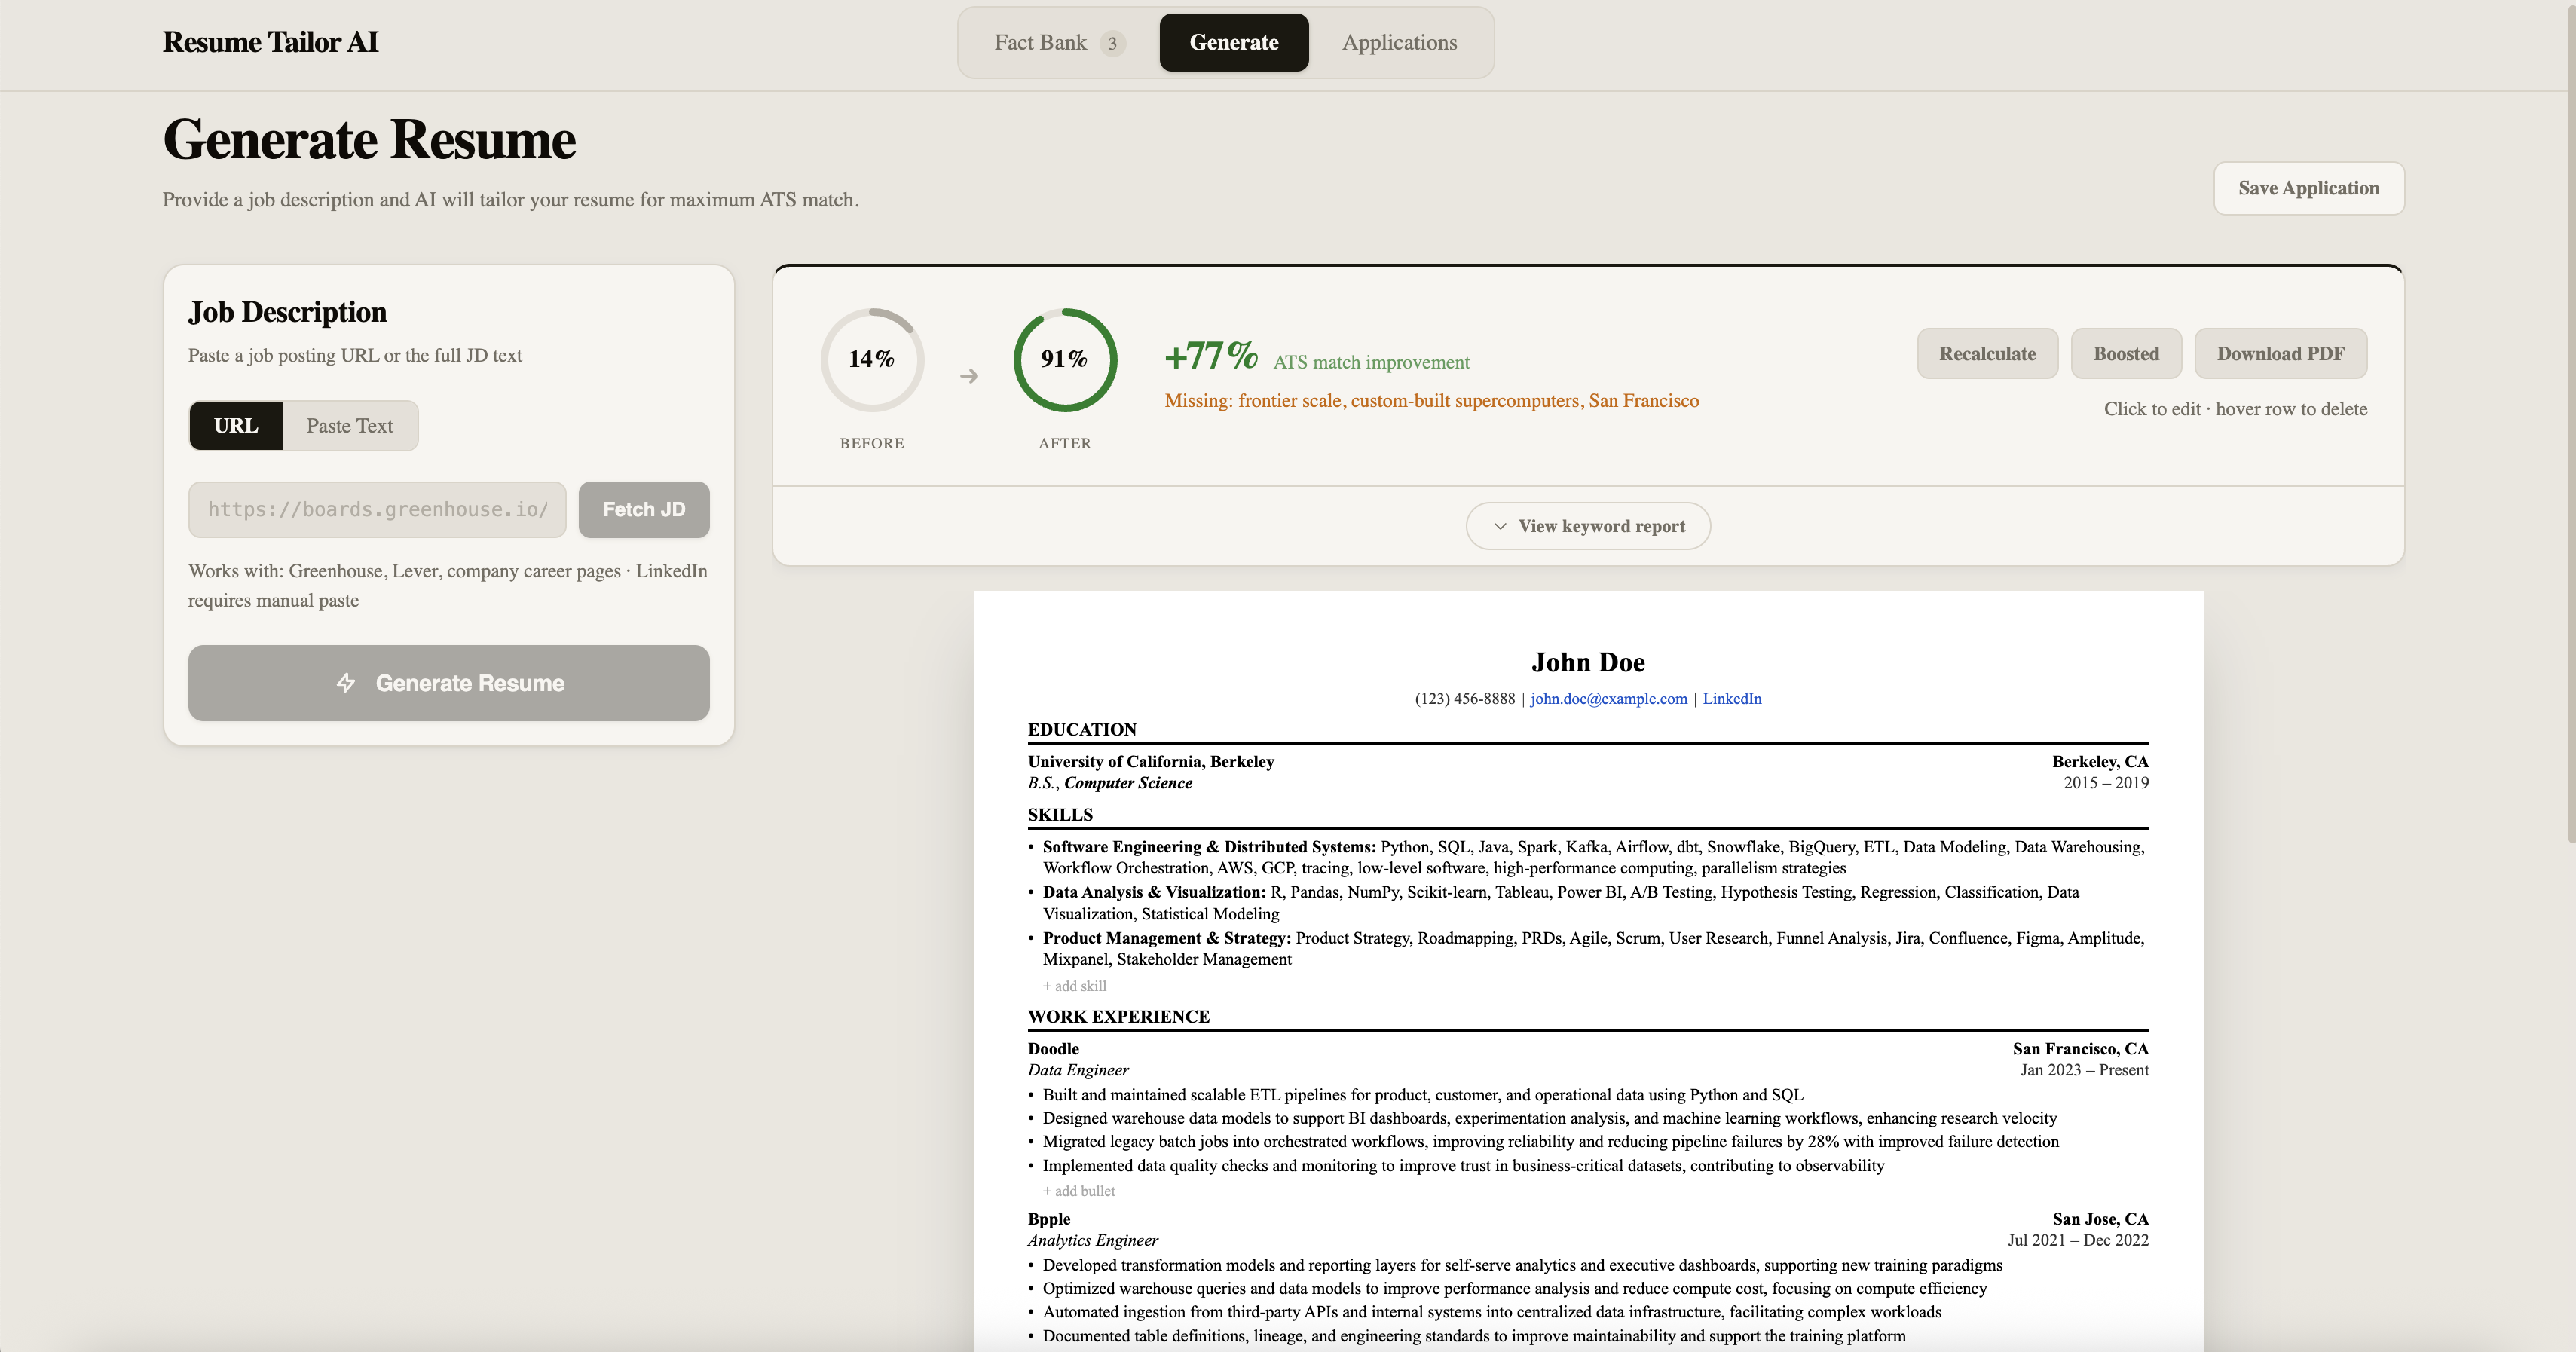The image size is (2576, 1352).
Task: Click the Fetch JD button
Action: coord(643,509)
